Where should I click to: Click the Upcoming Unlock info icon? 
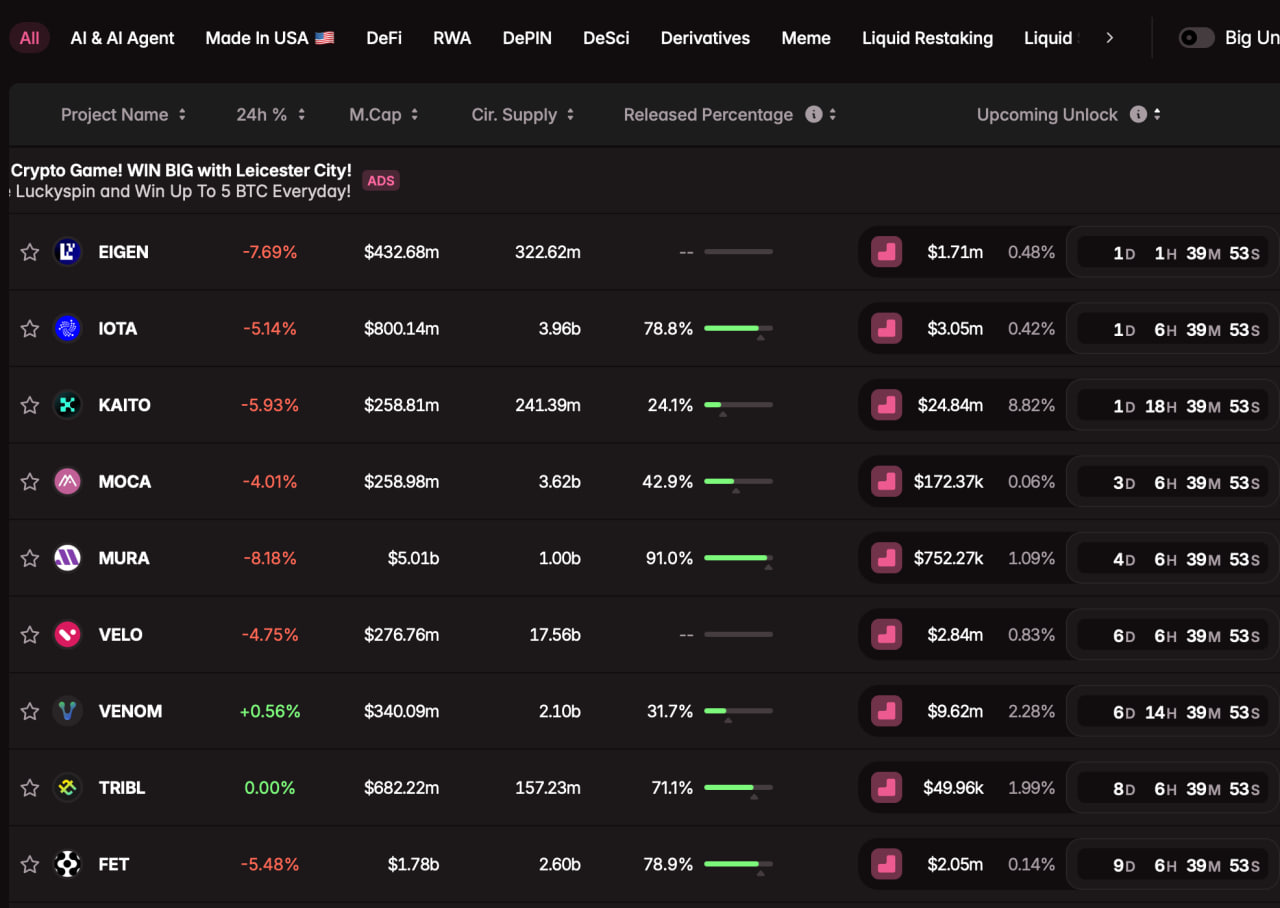(1138, 114)
